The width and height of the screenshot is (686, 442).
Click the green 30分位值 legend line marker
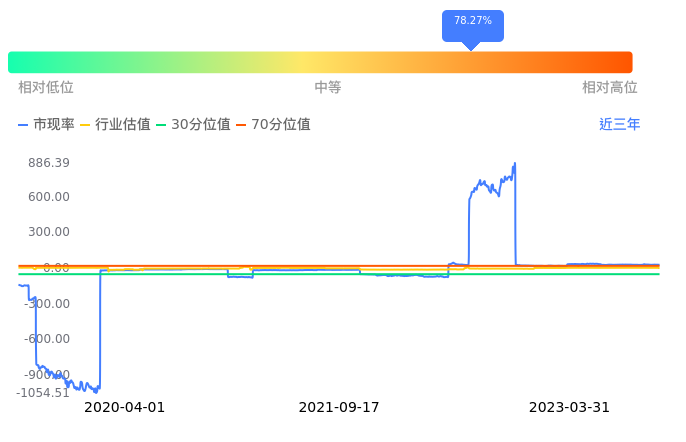[x=163, y=125]
